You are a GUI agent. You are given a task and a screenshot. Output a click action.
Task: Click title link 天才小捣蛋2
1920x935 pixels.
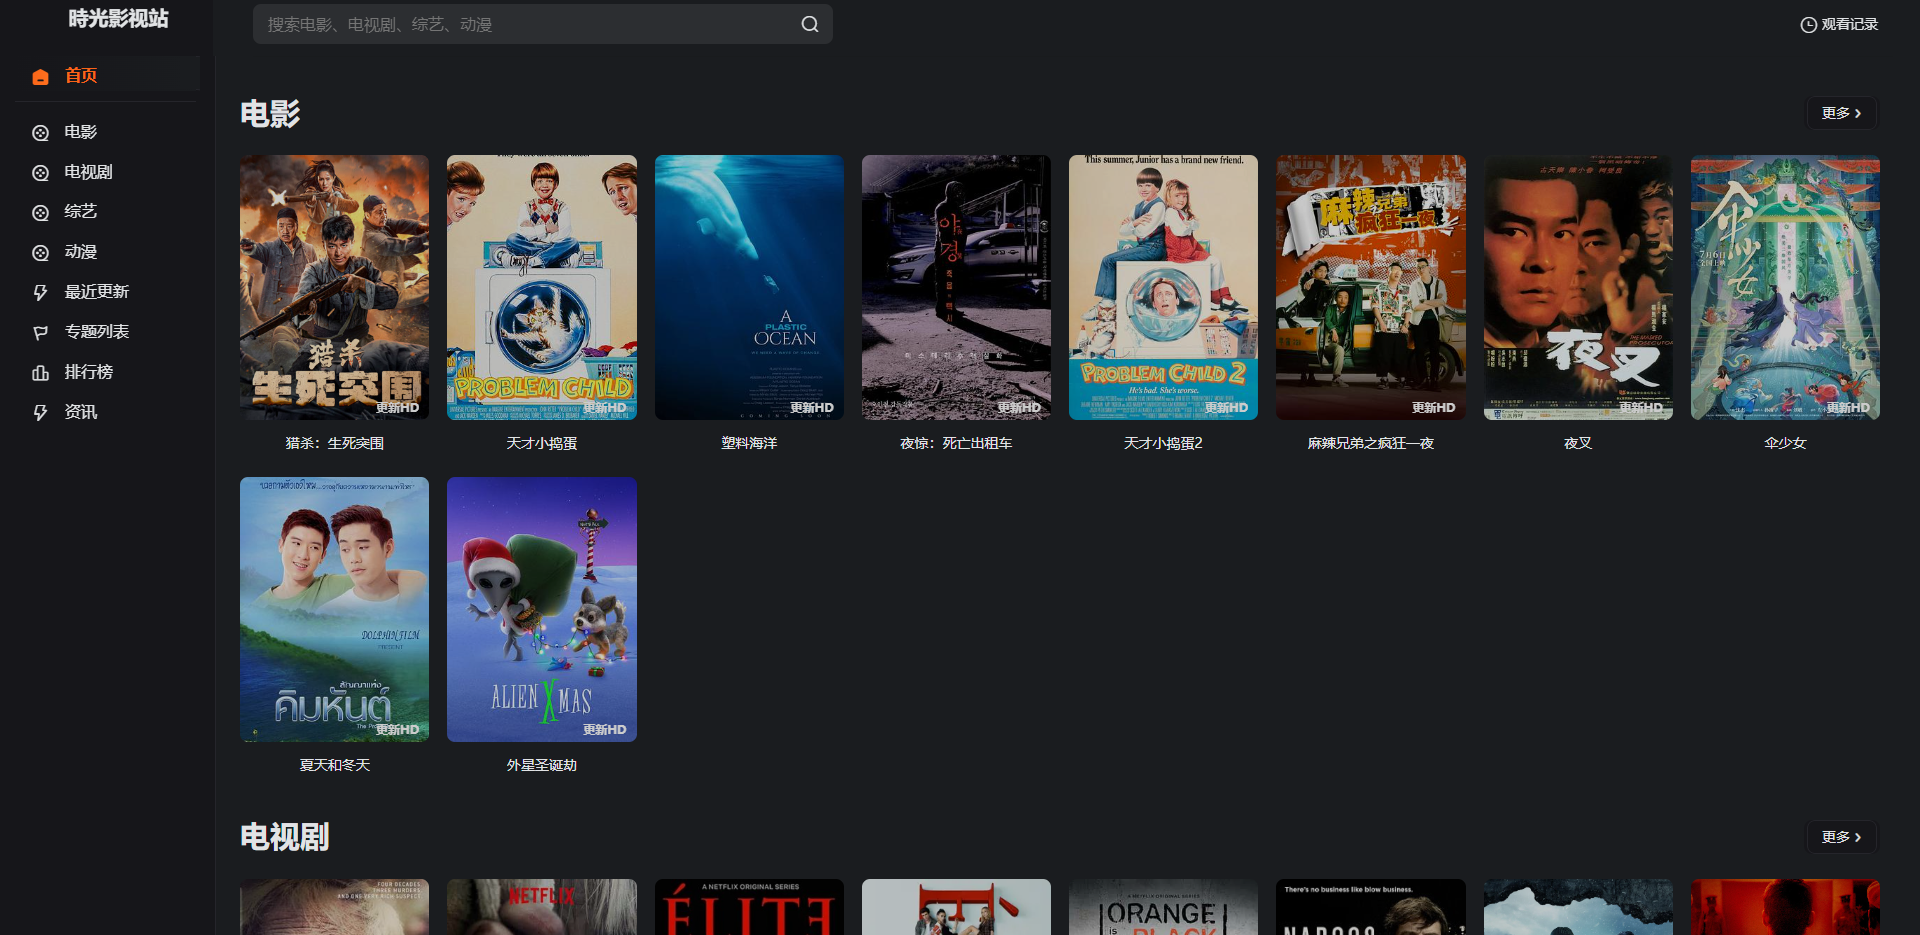(x=1163, y=443)
